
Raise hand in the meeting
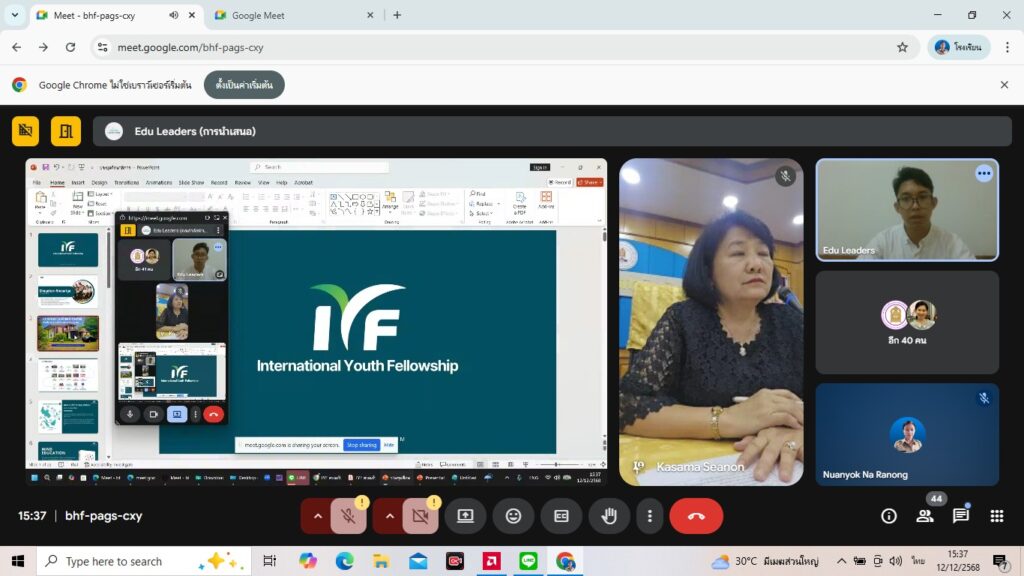609,516
